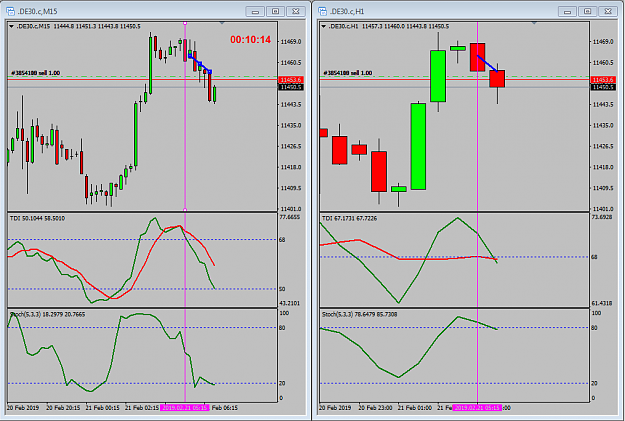Open the triangle dropdown beside .DE30.c,M15 OHLC text
The image size is (625, 421).
tap(12, 26)
